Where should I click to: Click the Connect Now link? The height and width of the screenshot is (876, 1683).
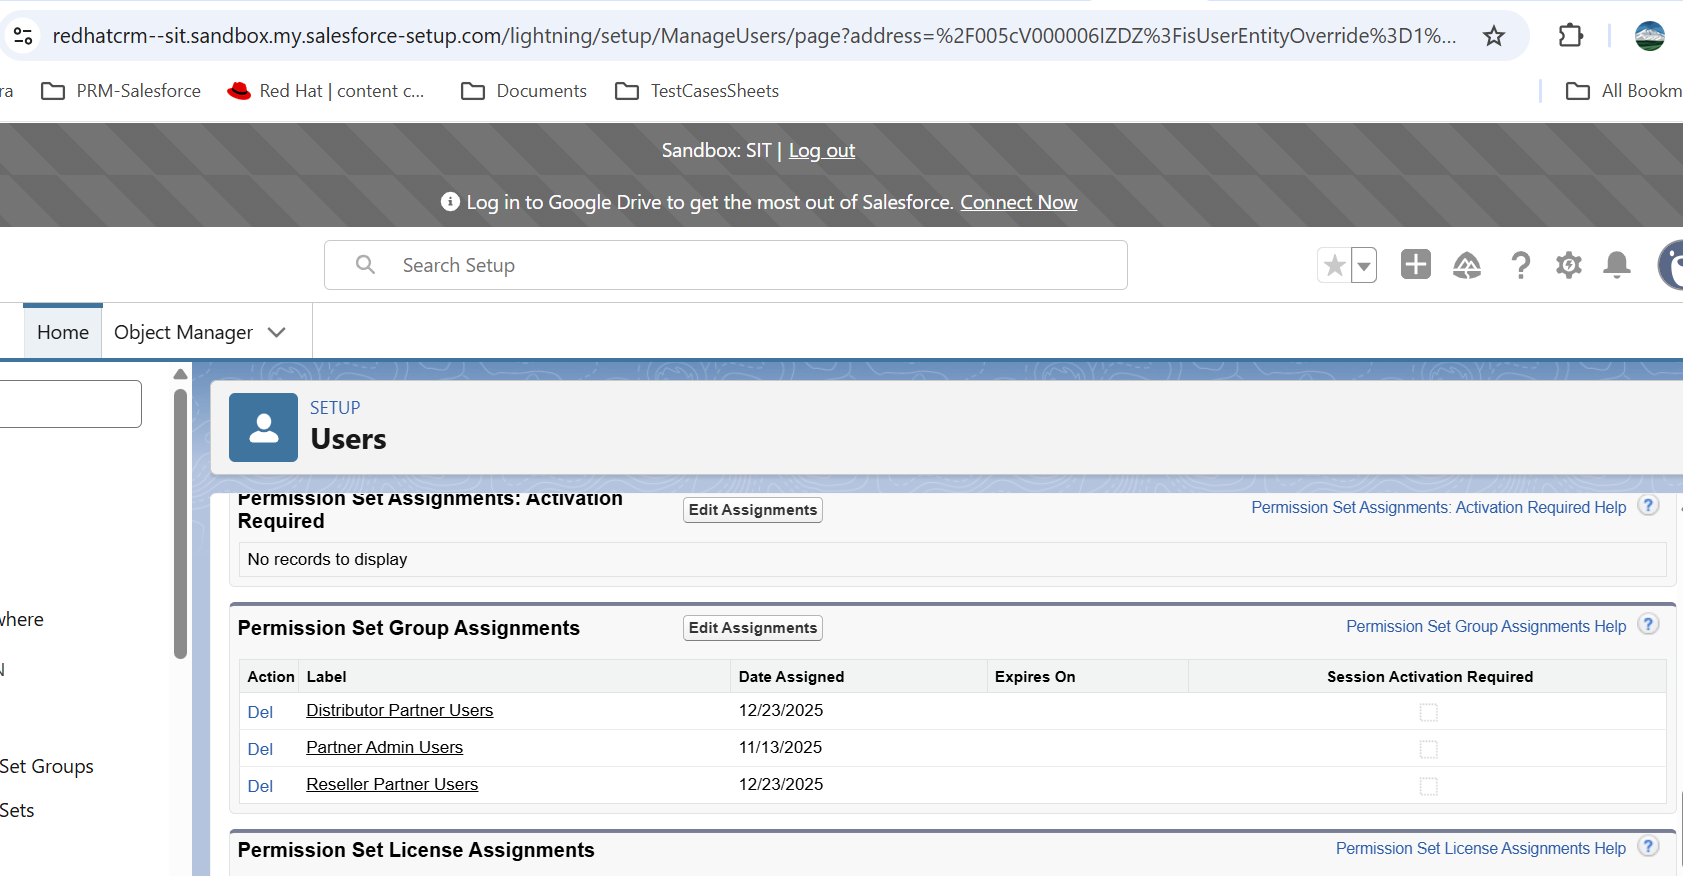click(1019, 203)
